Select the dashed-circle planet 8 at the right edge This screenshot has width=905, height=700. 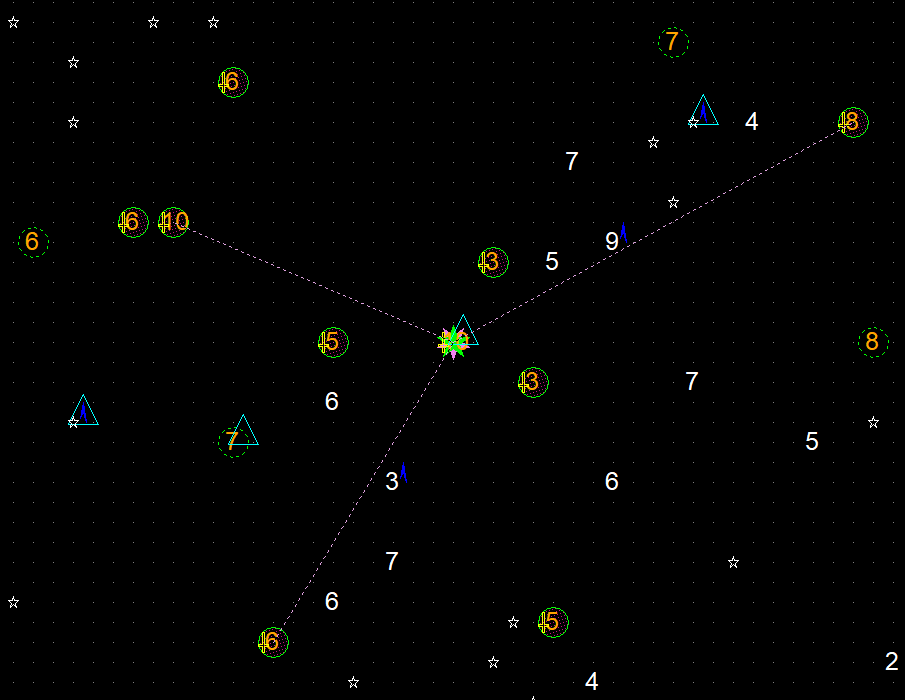coord(873,342)
